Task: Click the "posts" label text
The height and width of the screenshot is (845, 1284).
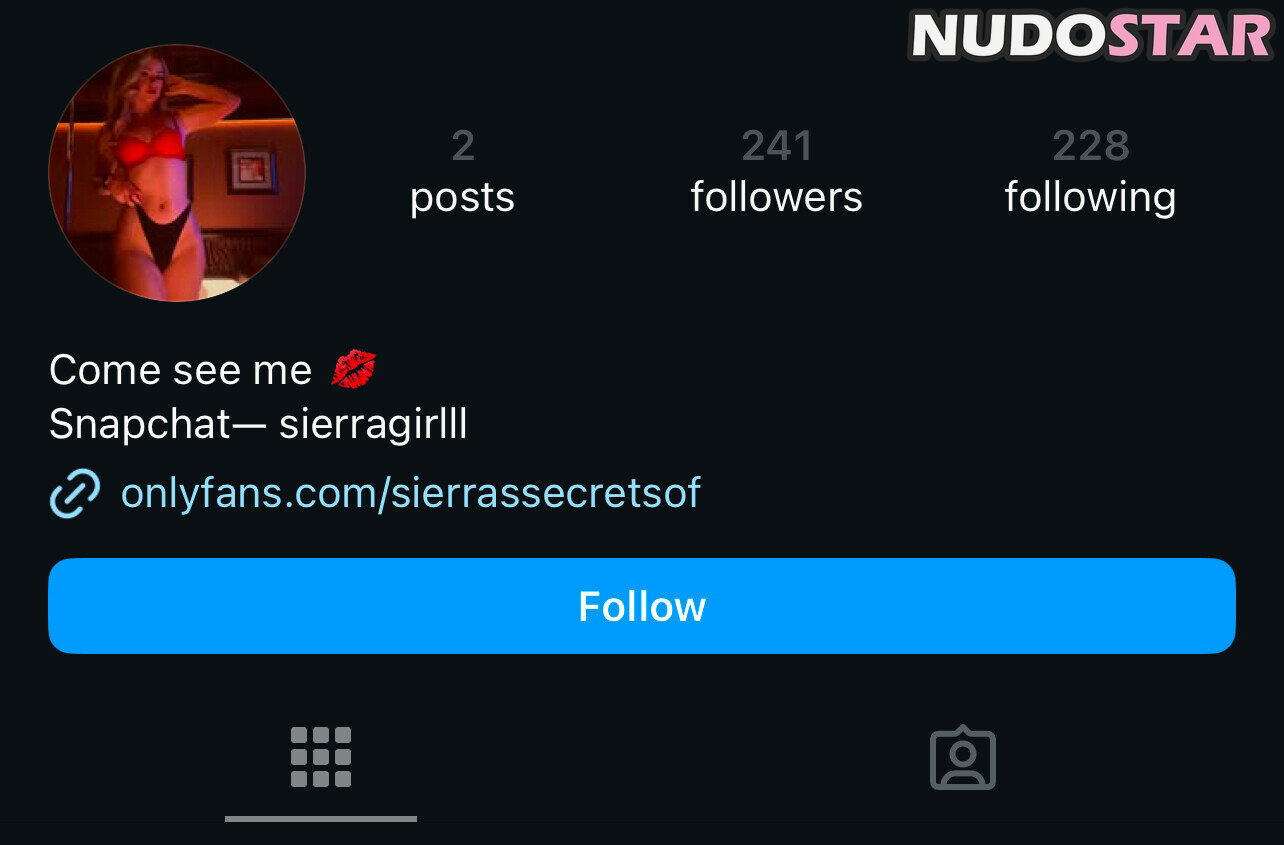Action: click(x=462, y=198)
